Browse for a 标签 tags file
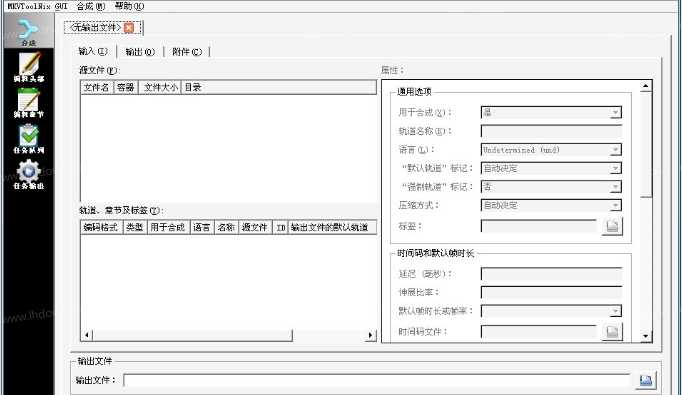 click(612, 226)
